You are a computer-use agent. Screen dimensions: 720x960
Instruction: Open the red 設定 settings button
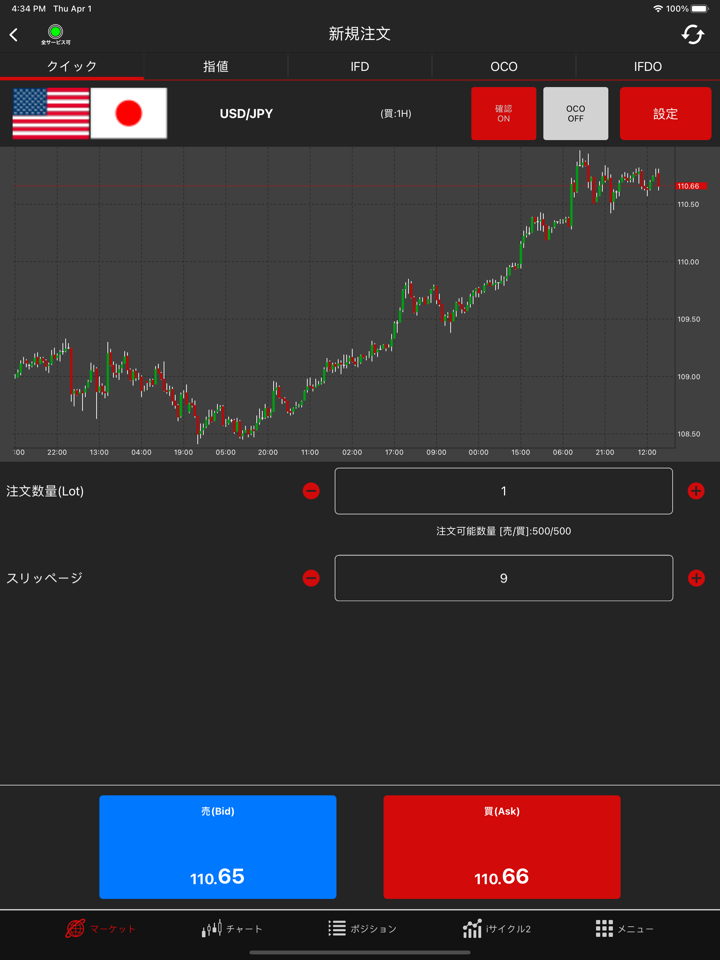[x=666, y=113]
